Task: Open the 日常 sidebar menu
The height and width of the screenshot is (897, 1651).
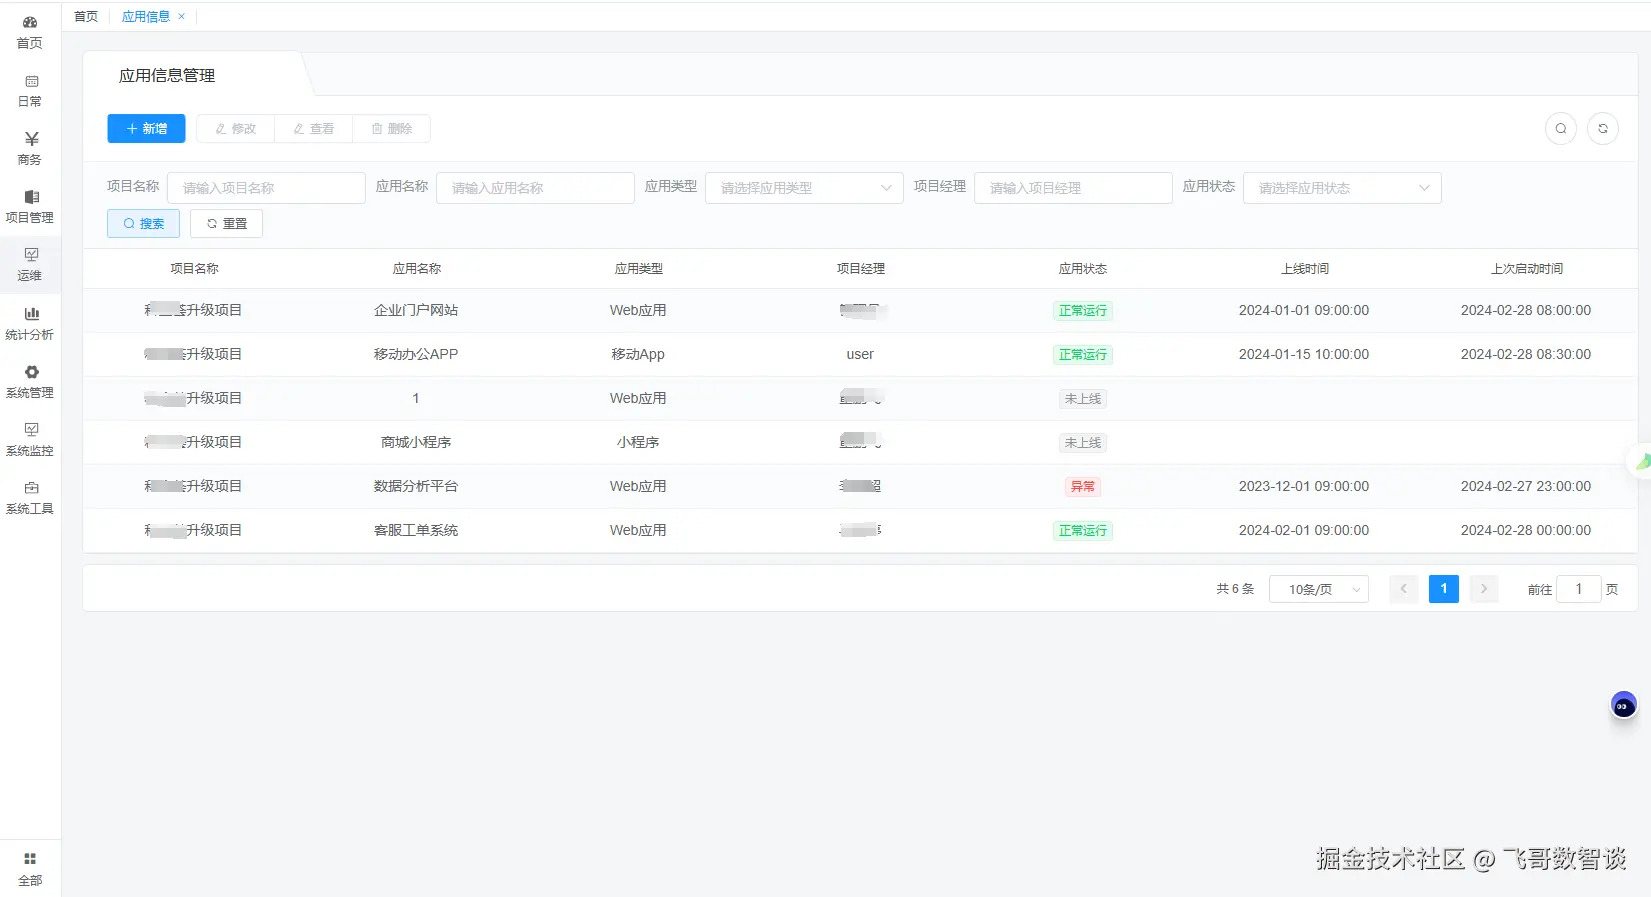Action: (x=30, y=90)
